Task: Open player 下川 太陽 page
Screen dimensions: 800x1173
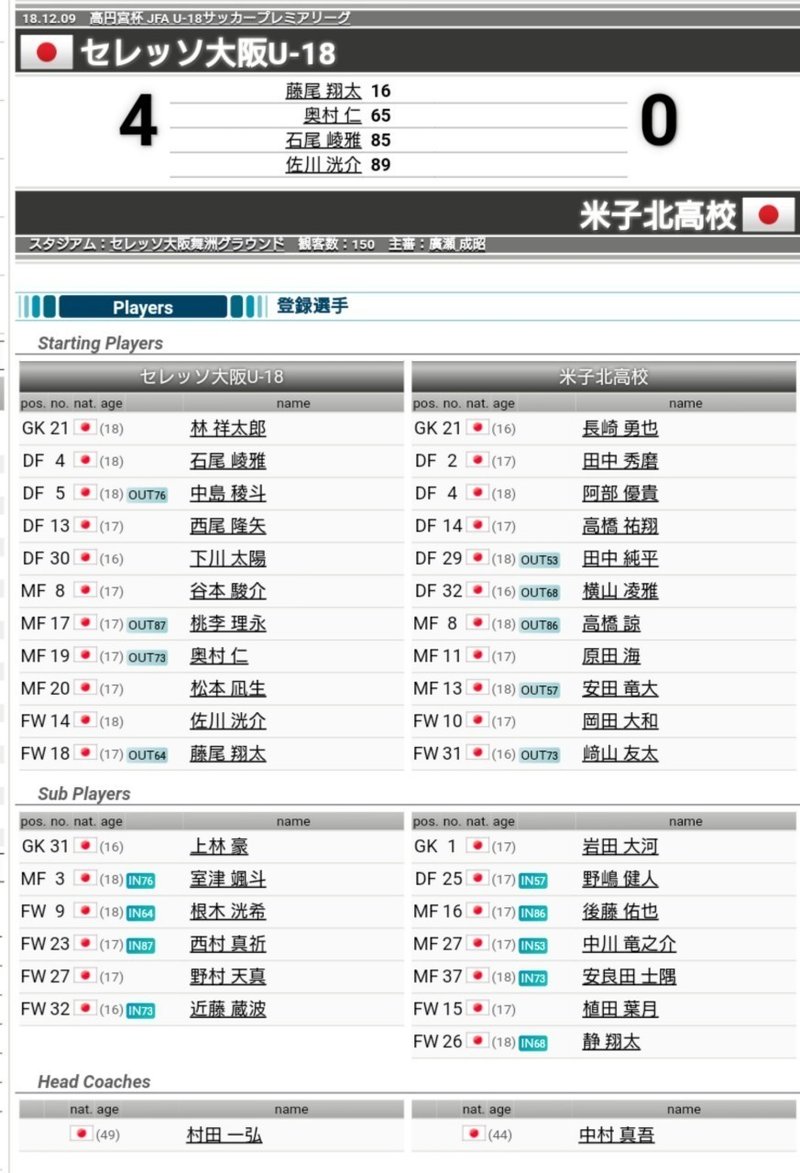Action: pyautogui.click(x=228, y=559)
